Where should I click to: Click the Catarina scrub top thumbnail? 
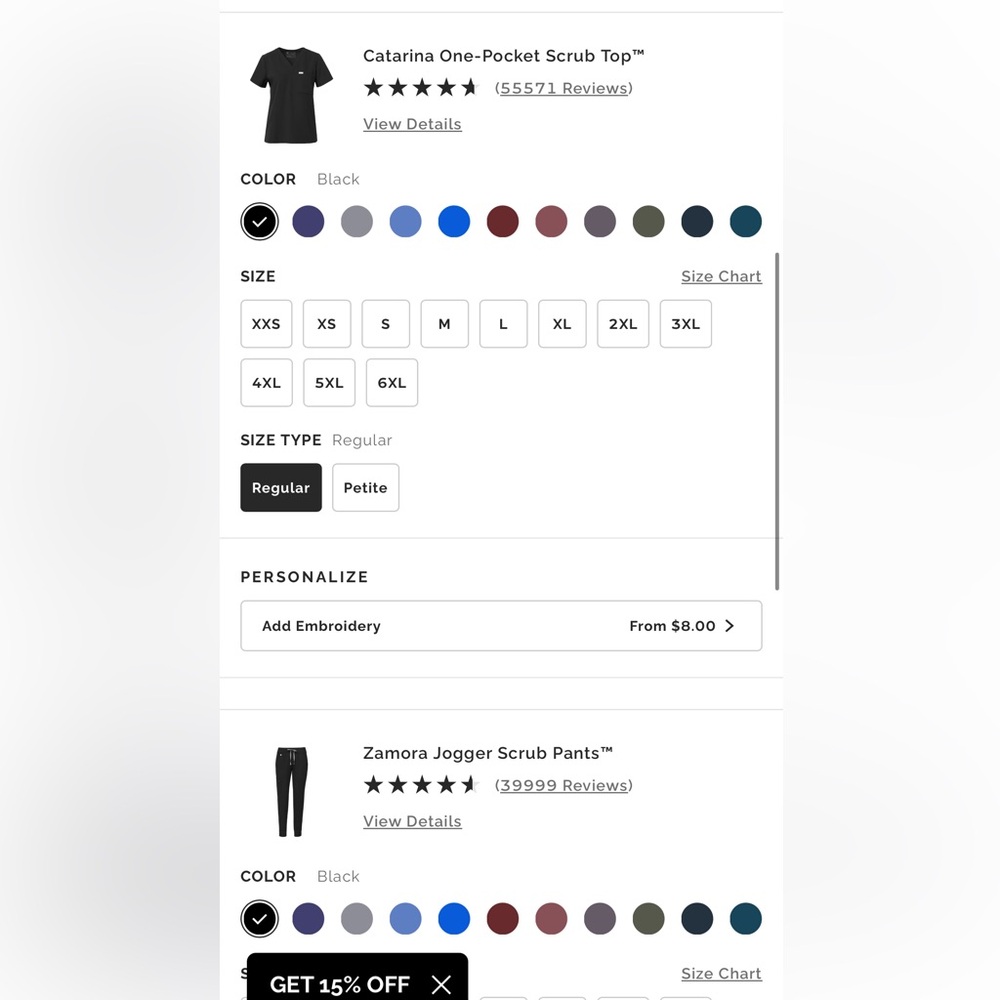tap(291, 95)
